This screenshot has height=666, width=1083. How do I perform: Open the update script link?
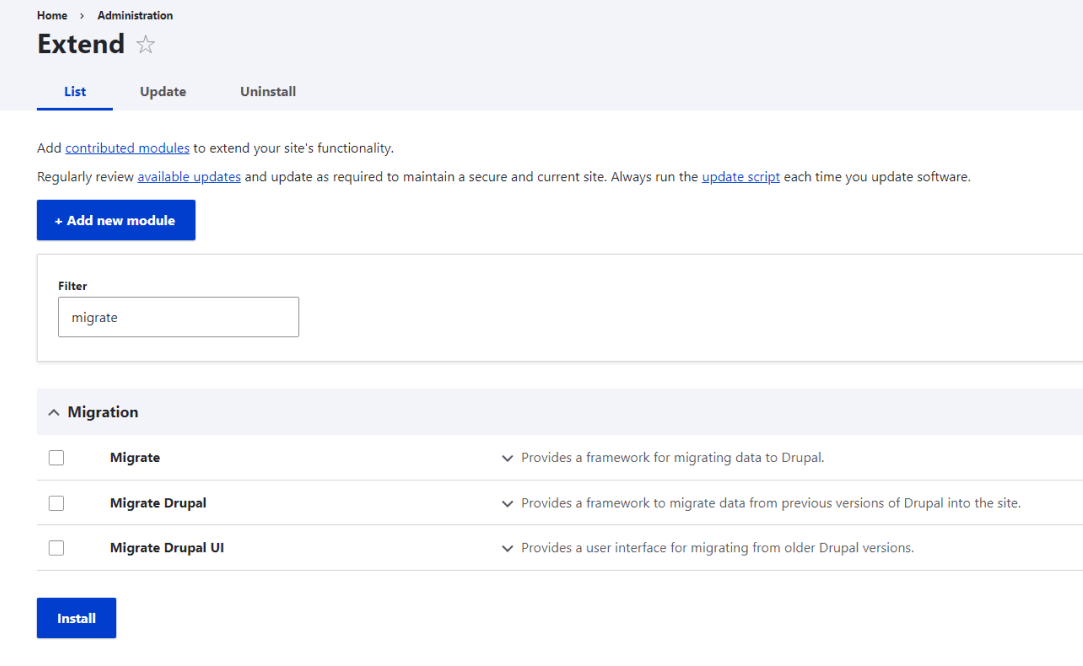740,177
